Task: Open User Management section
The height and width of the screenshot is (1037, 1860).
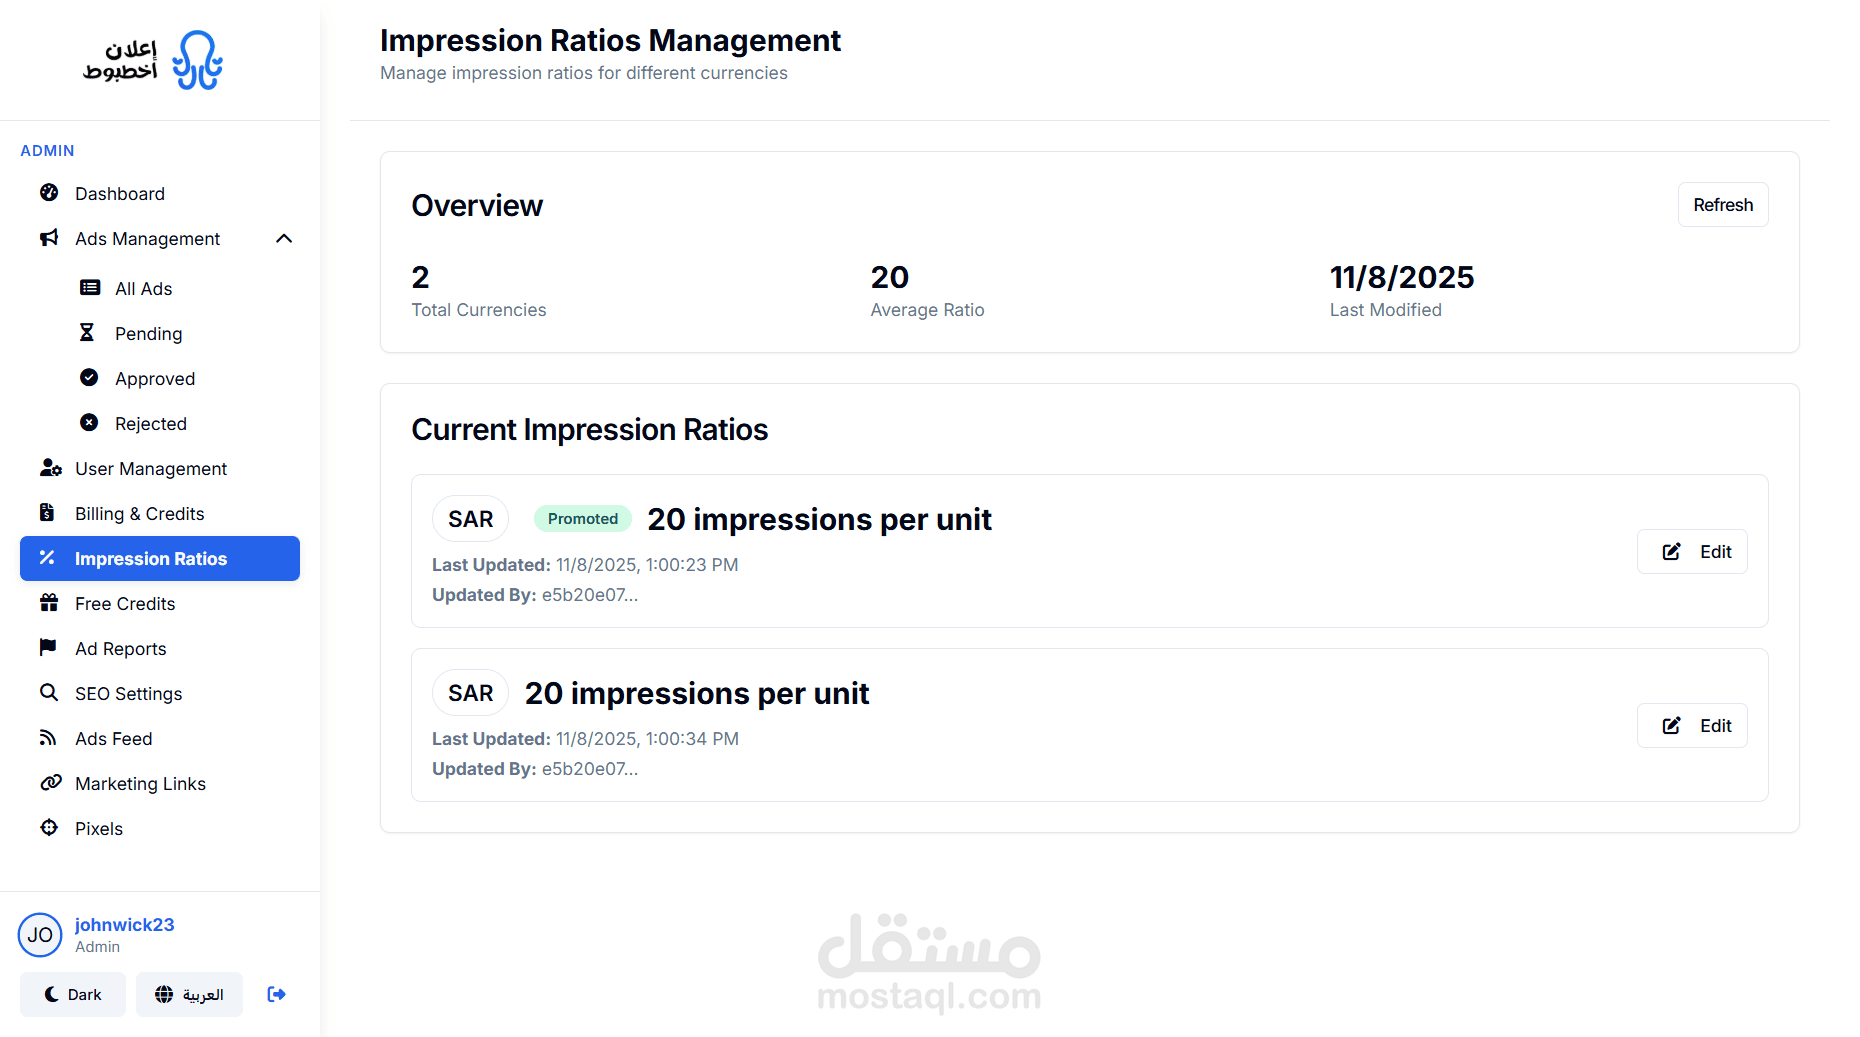Action: [x=160, y=468]
